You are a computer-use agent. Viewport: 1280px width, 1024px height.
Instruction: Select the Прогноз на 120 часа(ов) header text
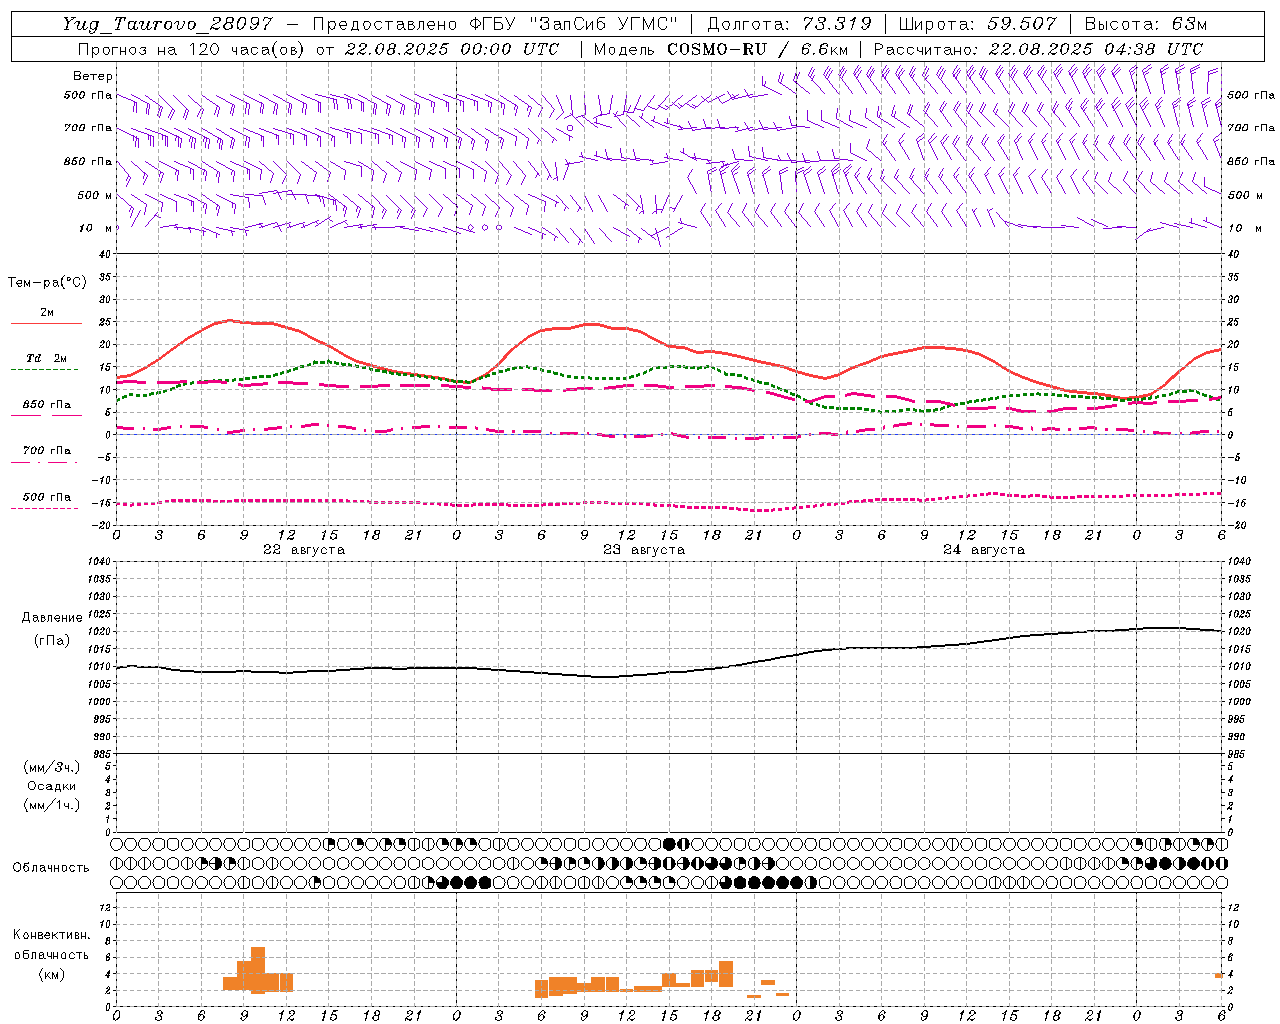(193, 49)
